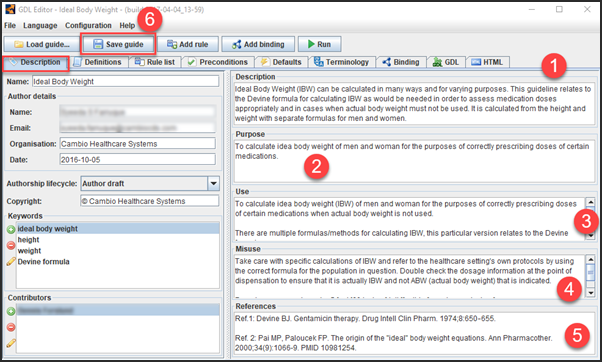Open the Language menu
602x362 pixels.
(x=40, y=25)
